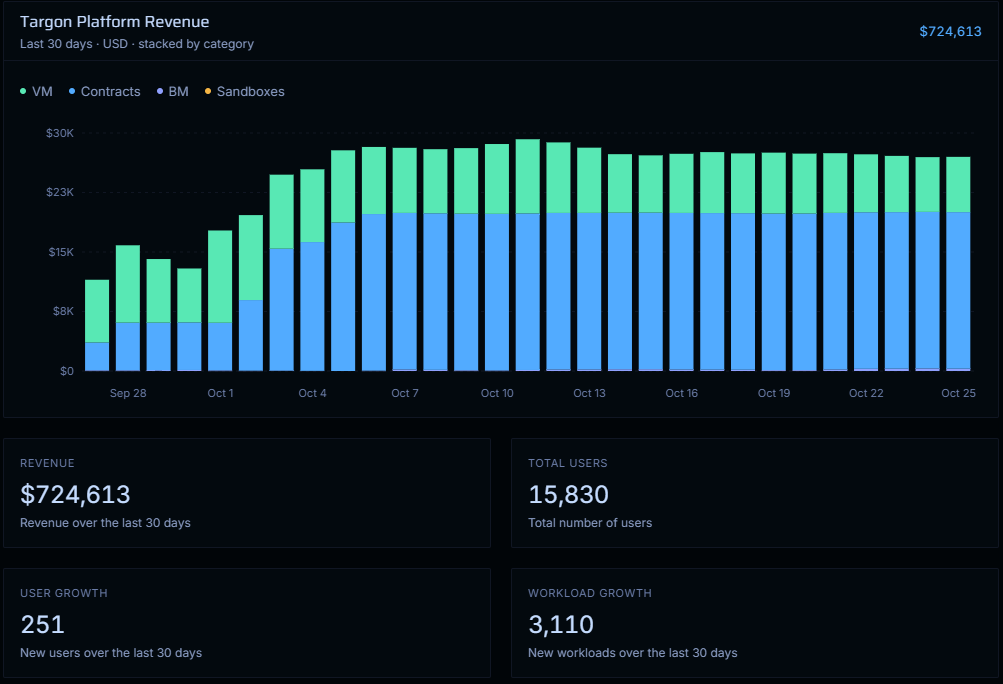Toggle the VM legend entry
Image resolution: width=1003 pixels, height=684 pixels.
coord(36,91)
